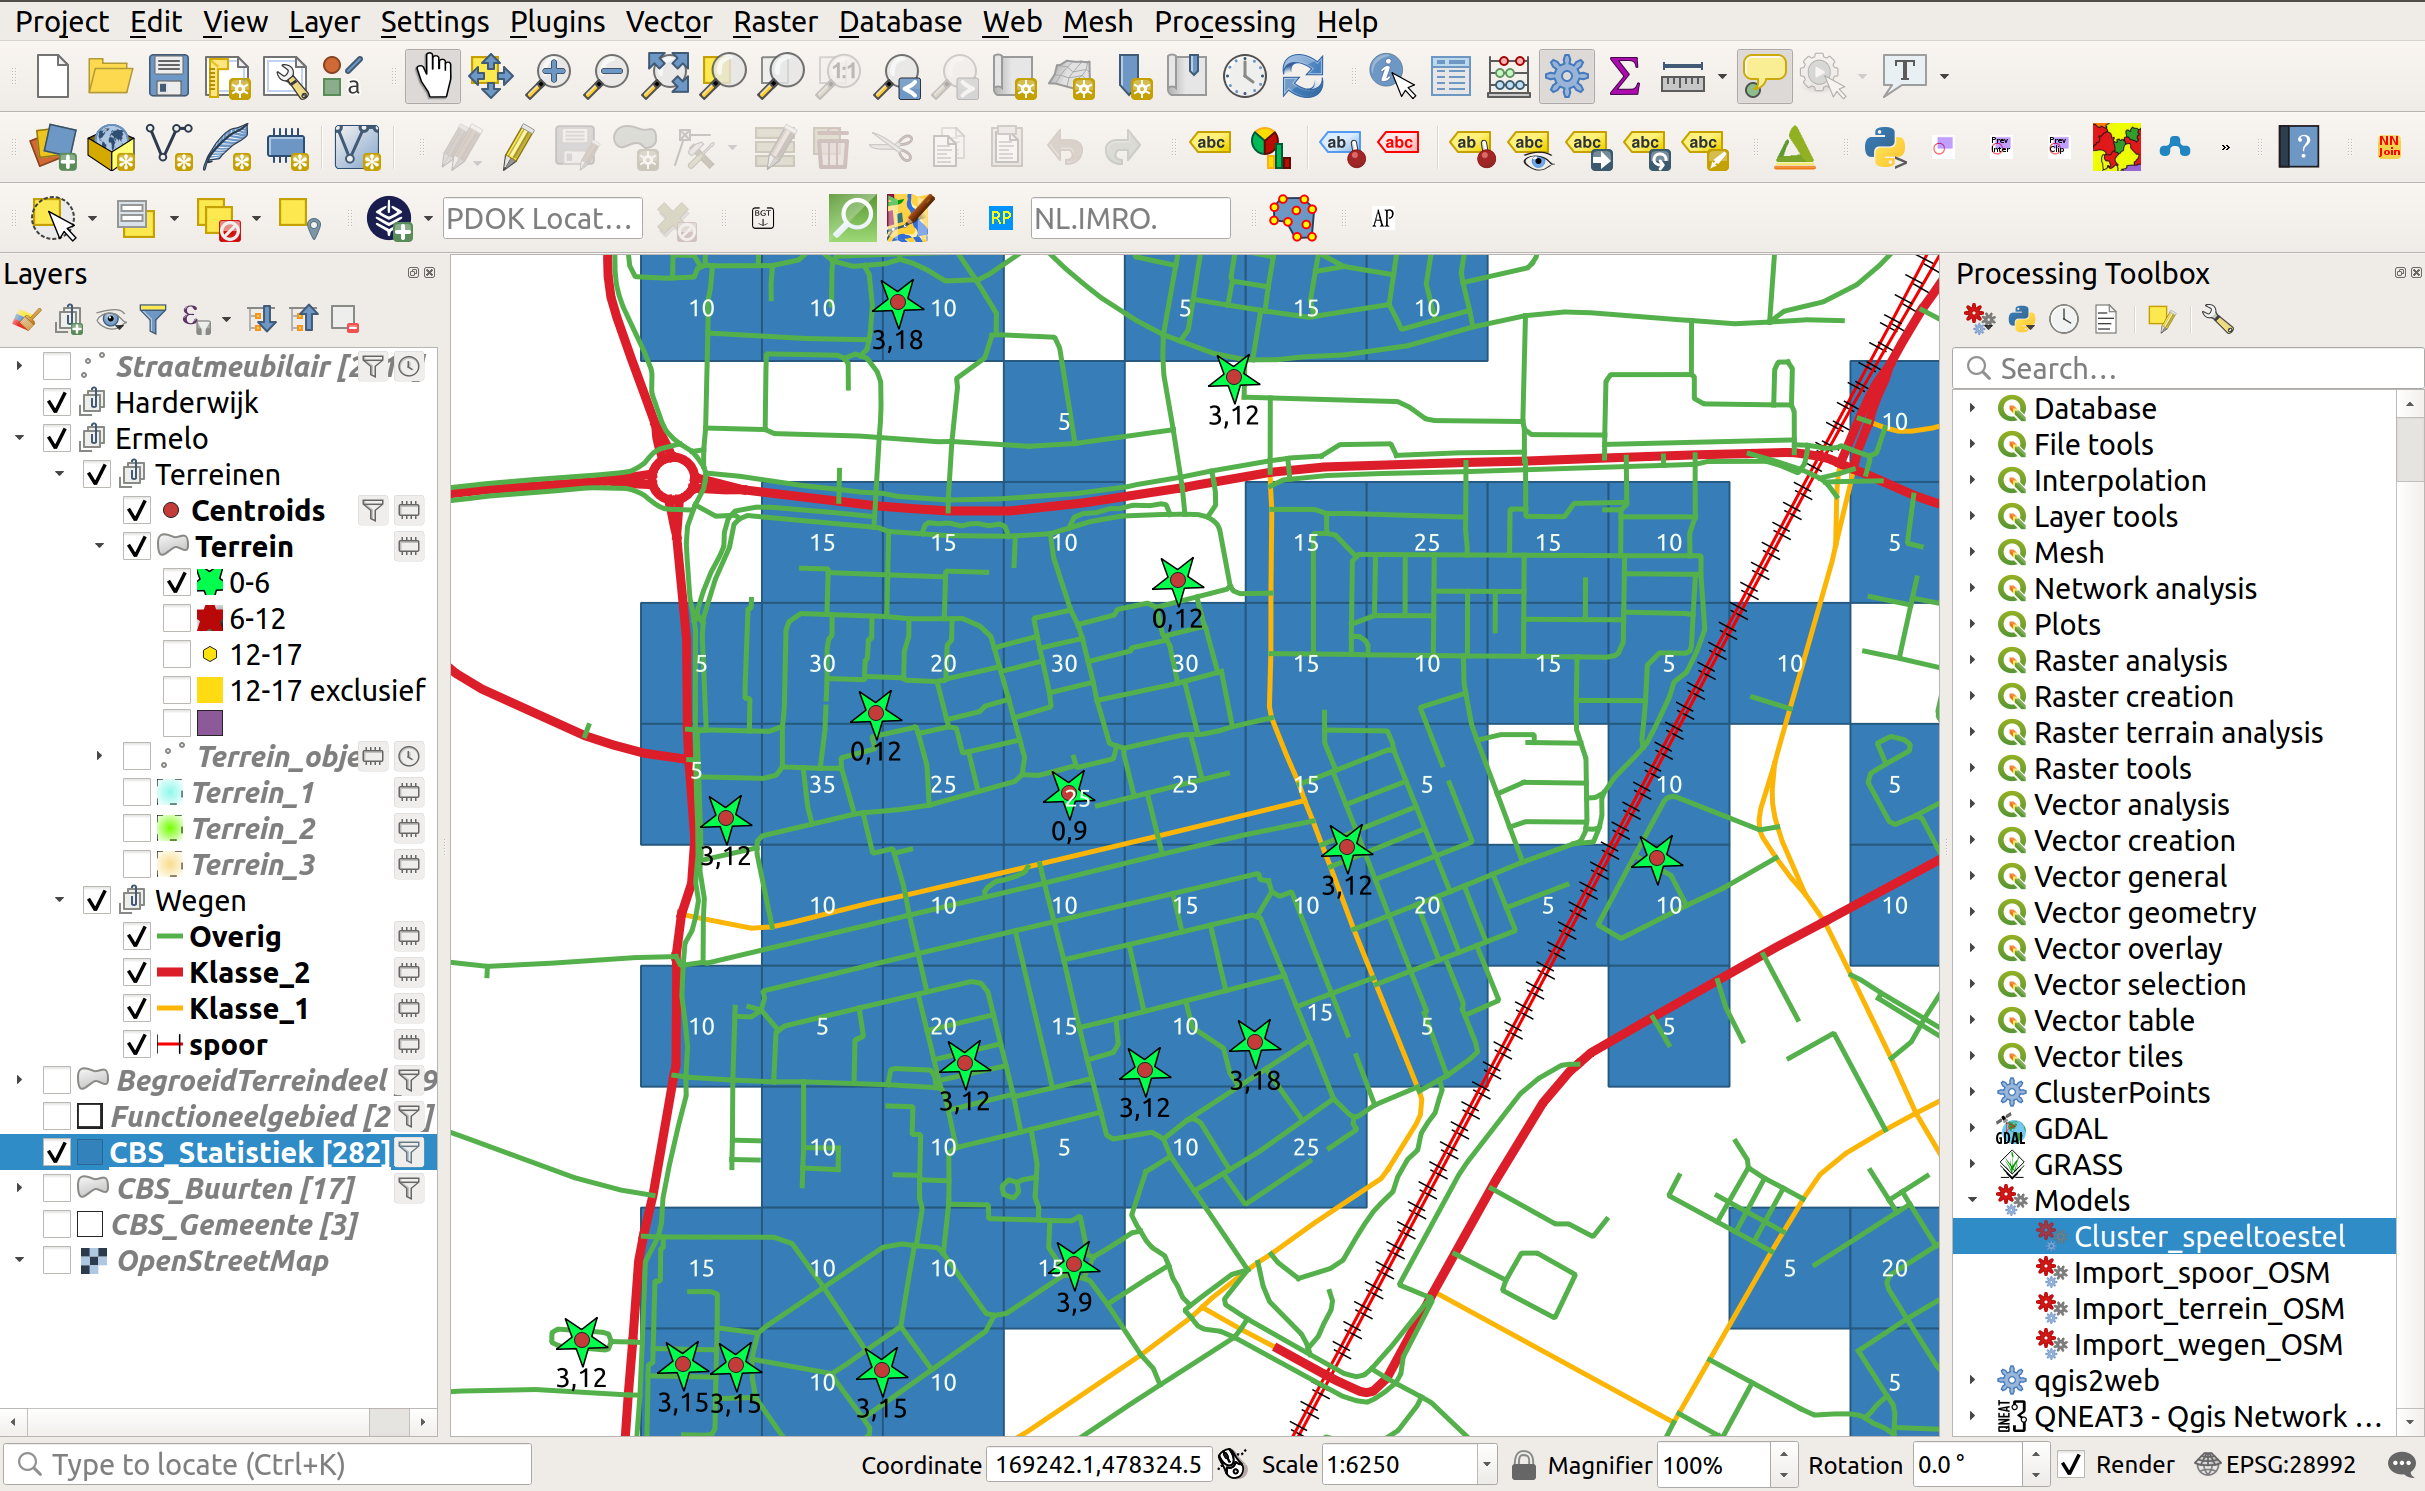Hide the spoor layer

click(x=137, y=1045)
